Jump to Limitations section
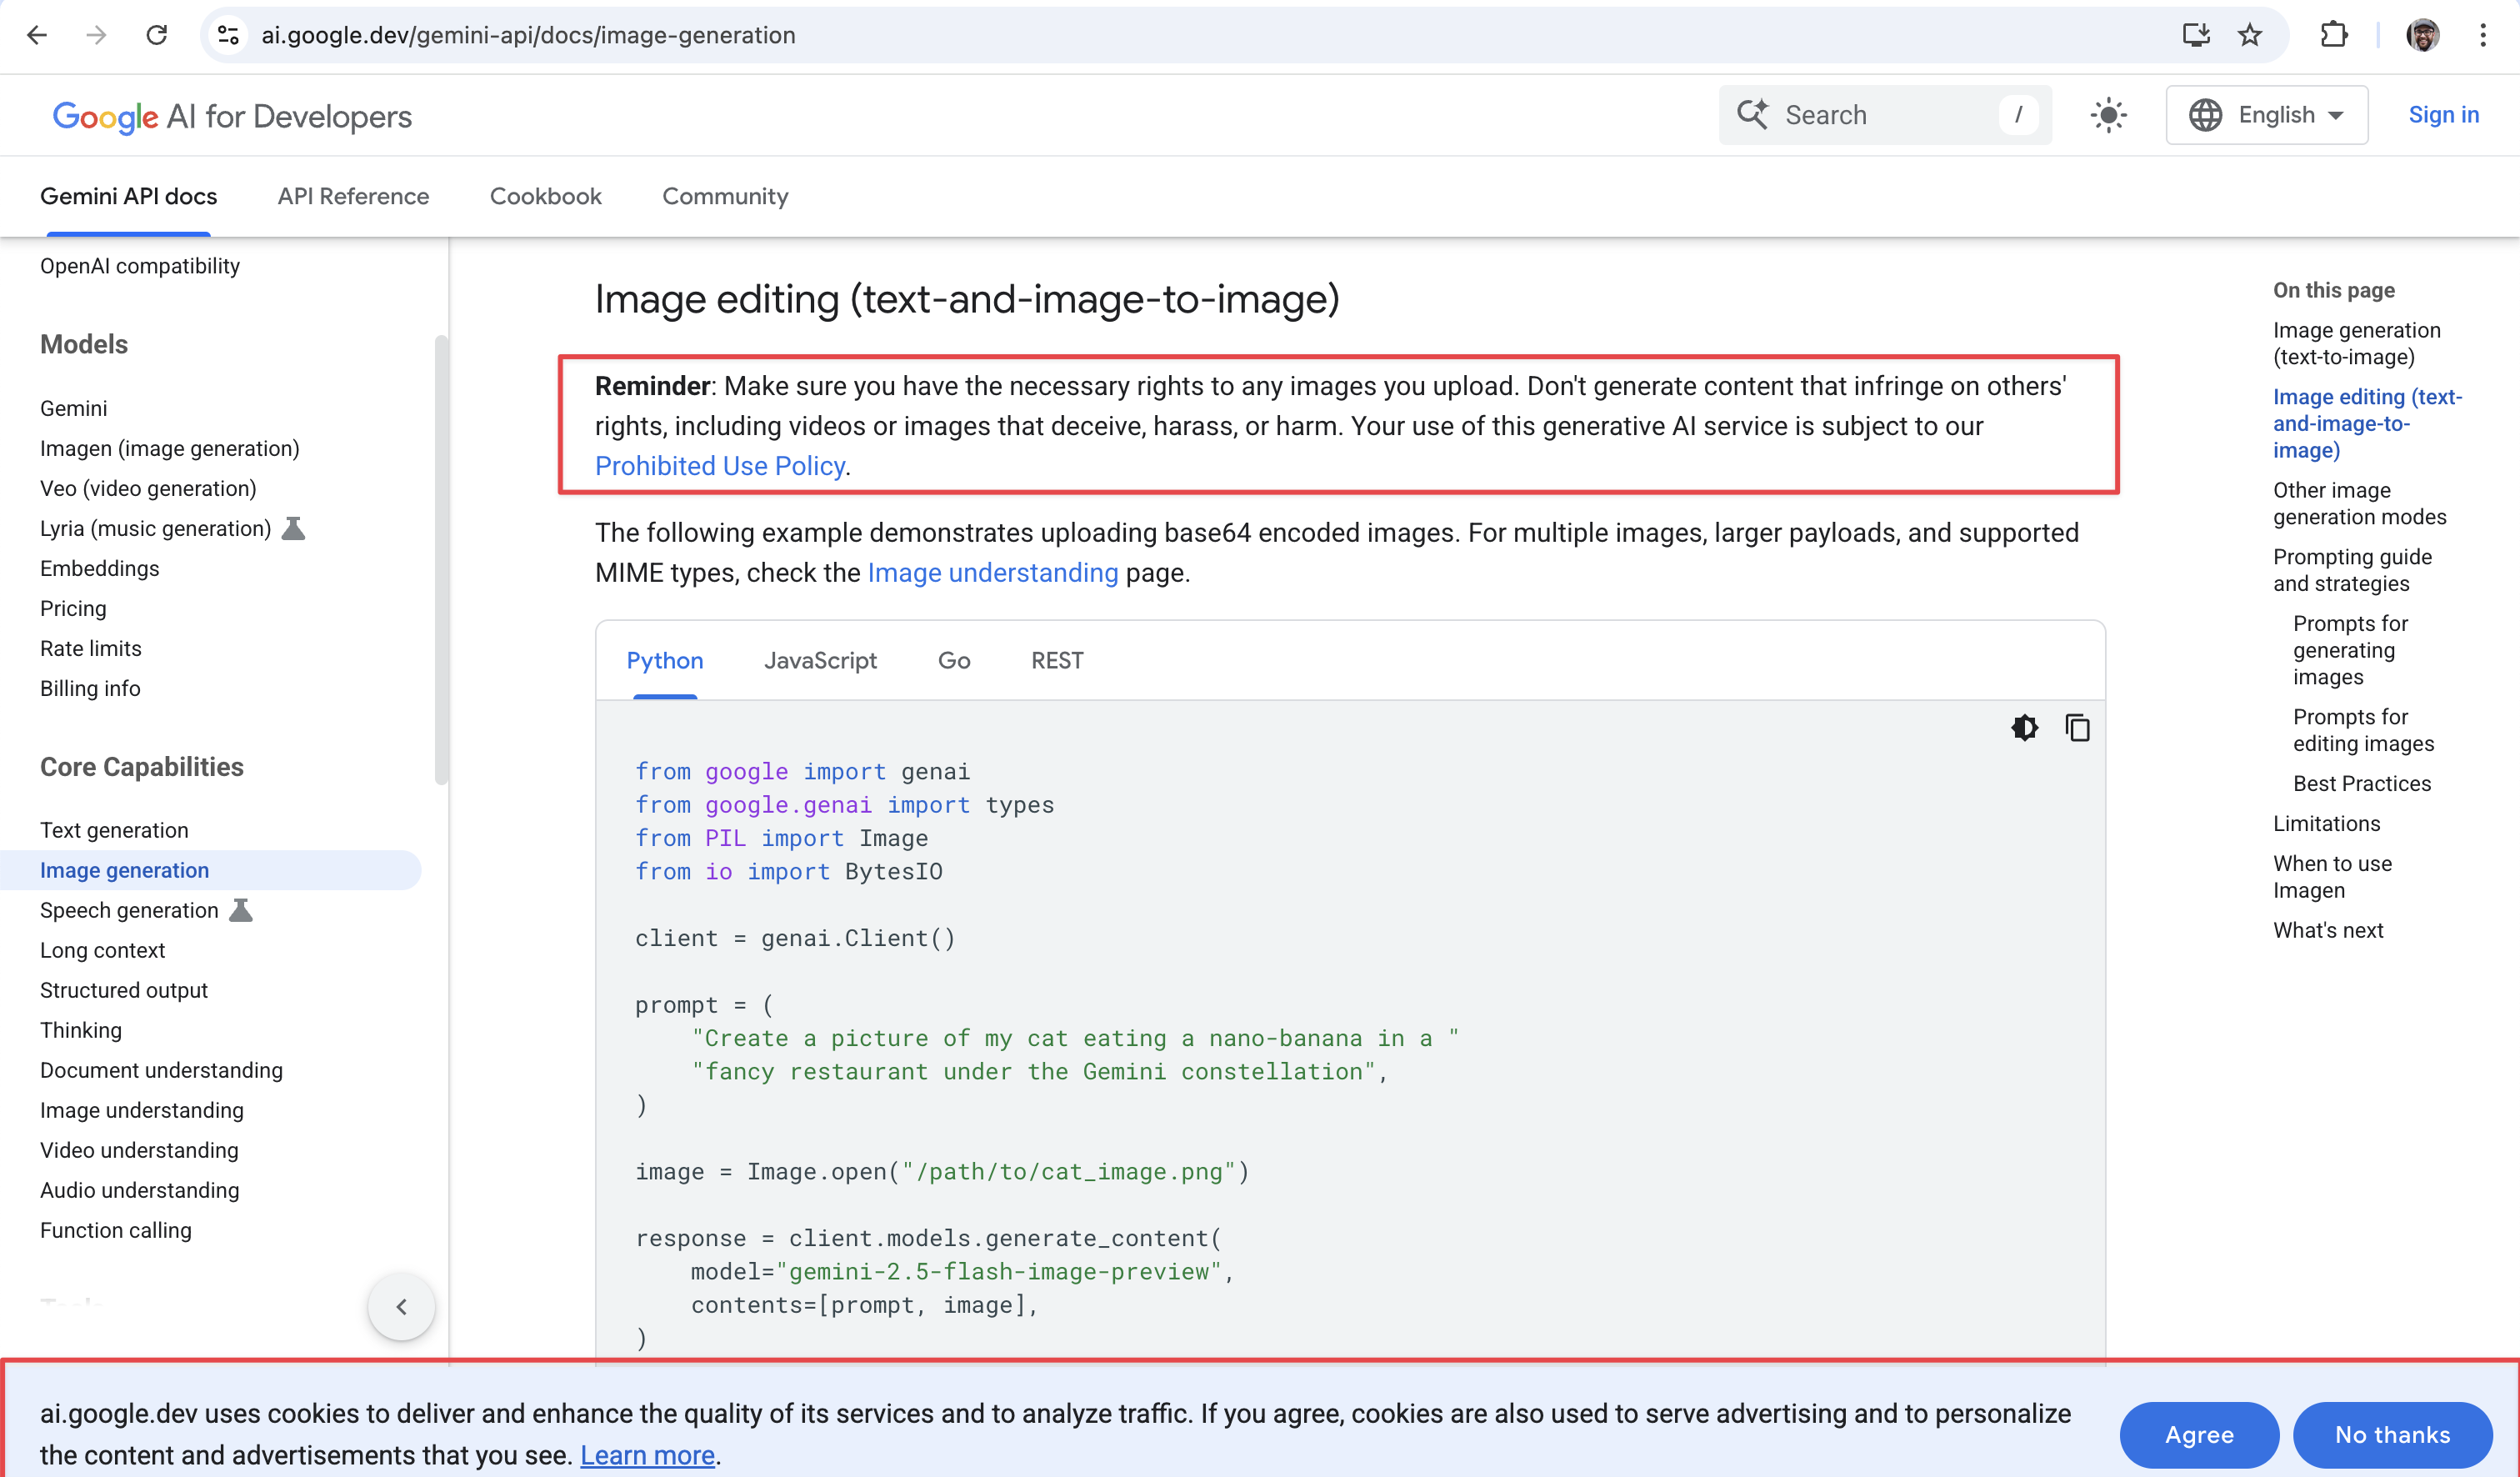 2326,823
